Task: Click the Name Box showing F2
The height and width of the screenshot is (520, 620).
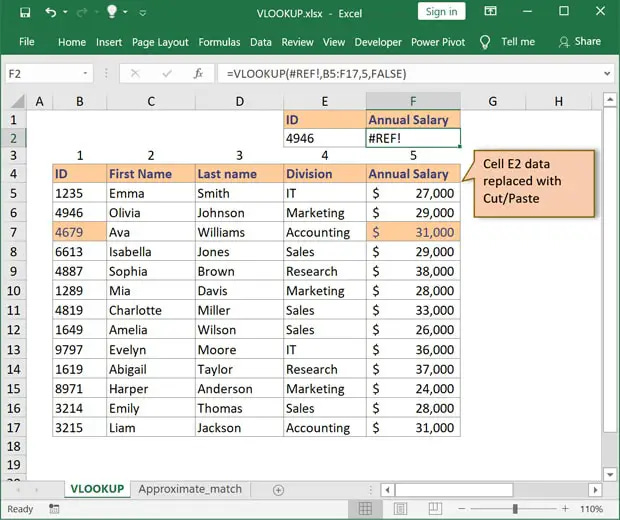Action: click(x=43, y=74)
